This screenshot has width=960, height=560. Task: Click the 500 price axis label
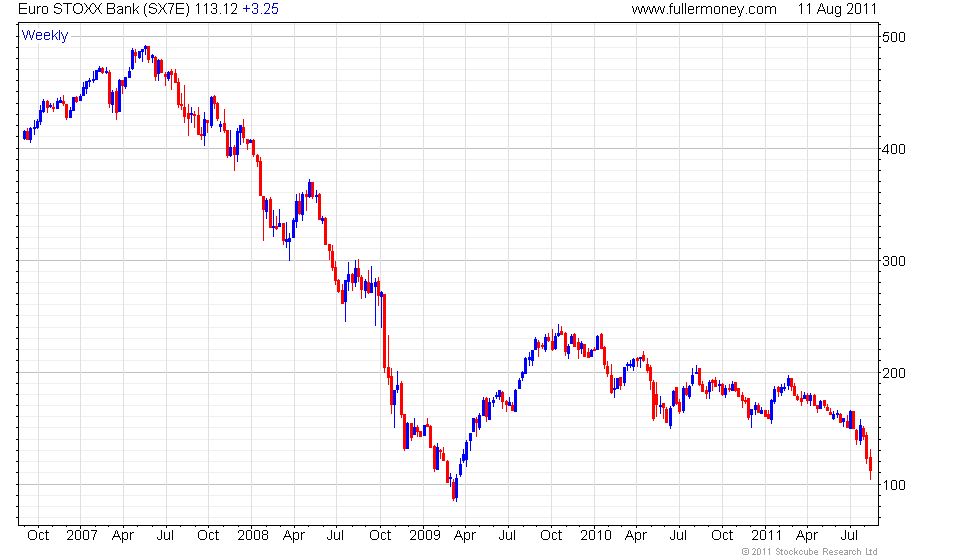(x=893, y=37)
